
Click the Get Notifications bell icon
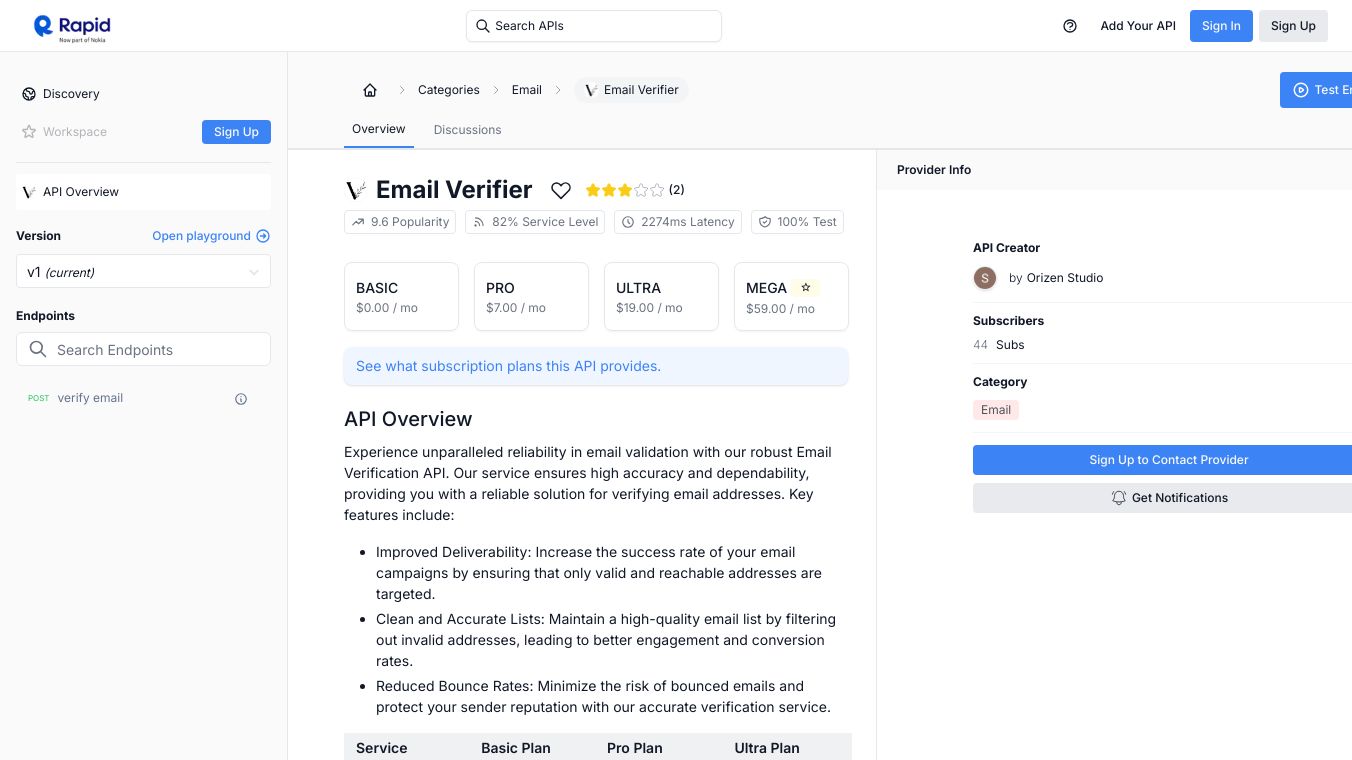pyautogui.click(x=1119, y=498)
